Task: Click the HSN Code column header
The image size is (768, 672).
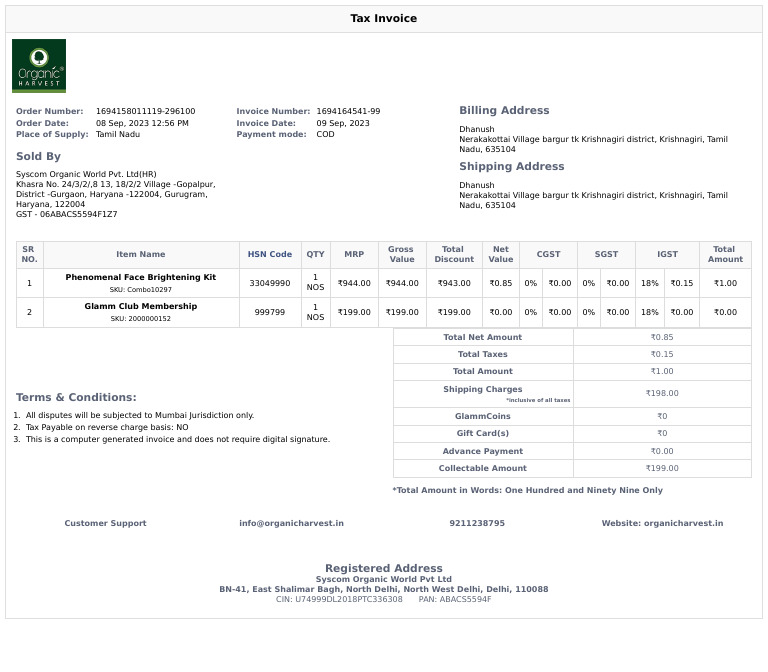Action: click(x=269, y=254)
